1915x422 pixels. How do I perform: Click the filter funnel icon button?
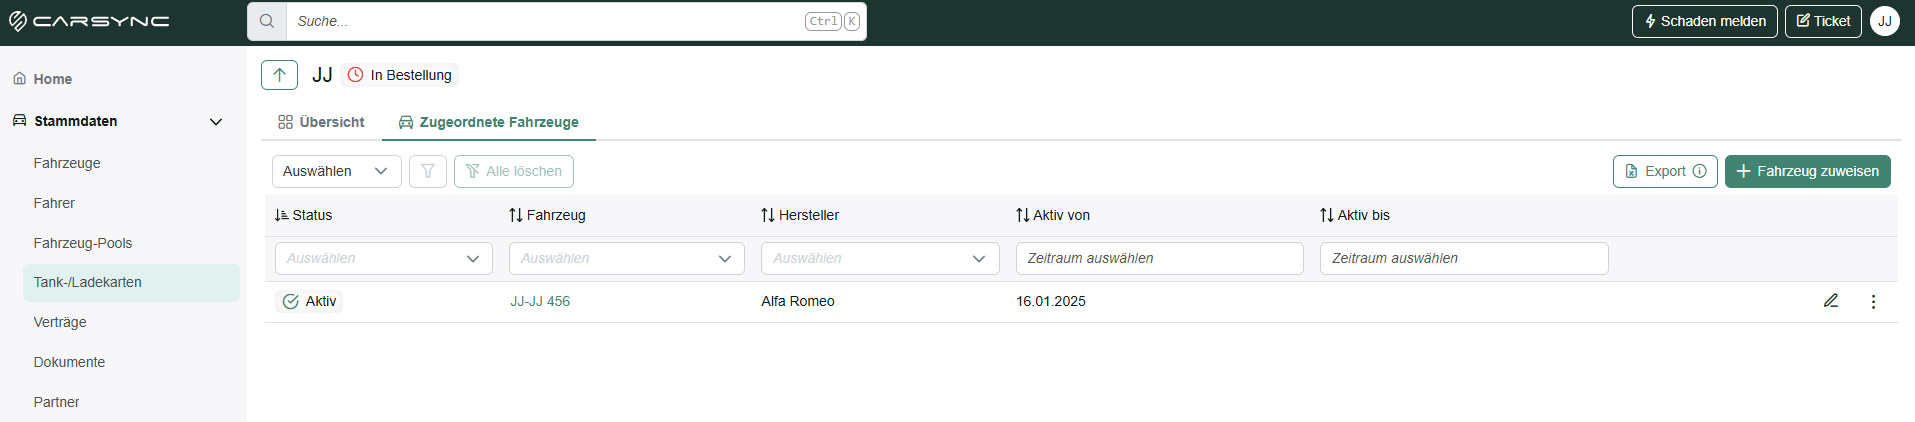tap(428, 171)
